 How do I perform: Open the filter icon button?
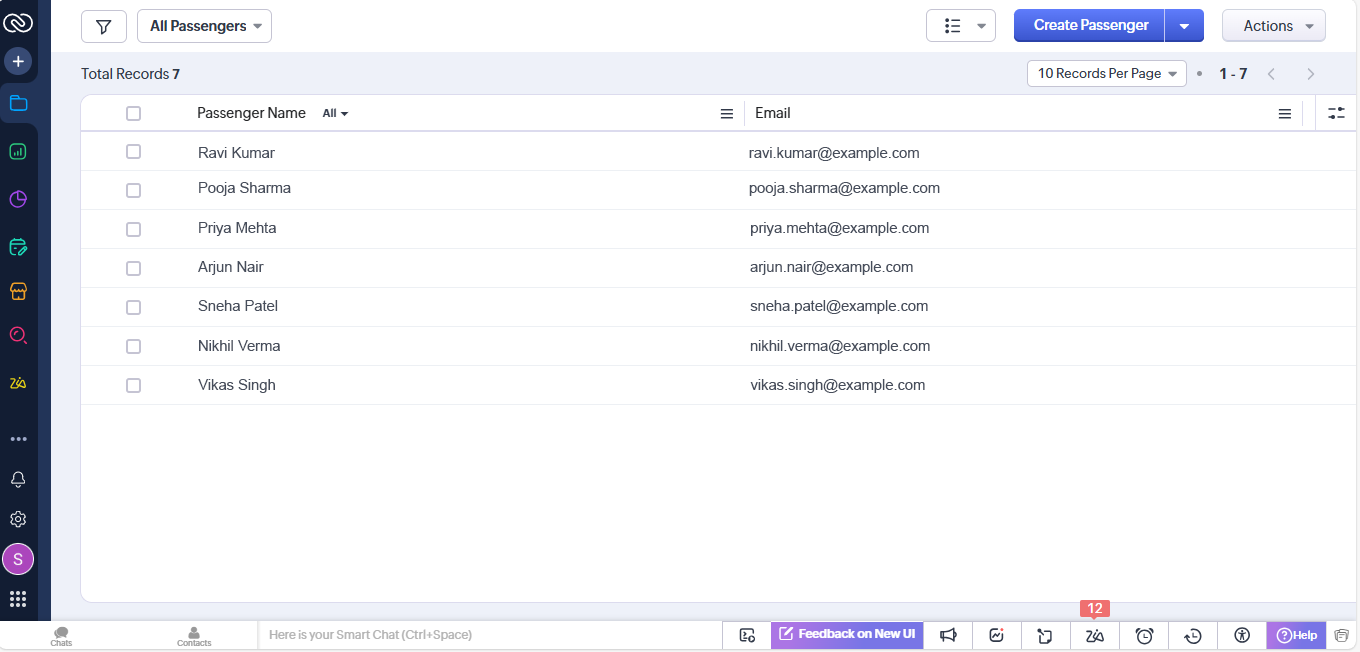point(103,26)
